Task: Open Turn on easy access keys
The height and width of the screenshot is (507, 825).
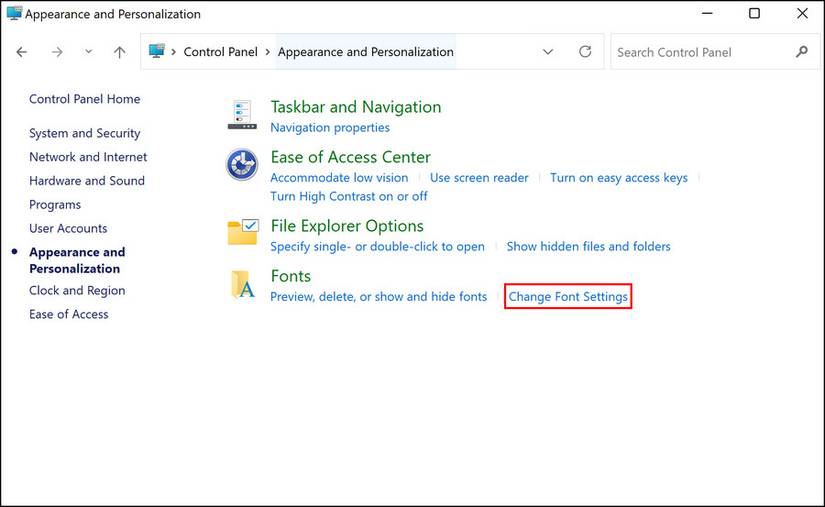Action: click(619, 177)
